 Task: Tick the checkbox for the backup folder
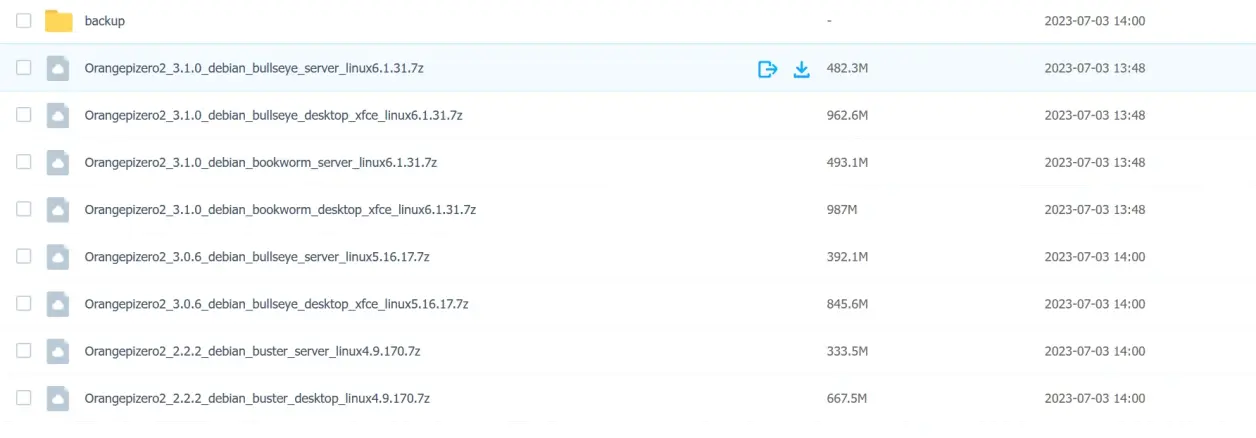coord(24,21)
